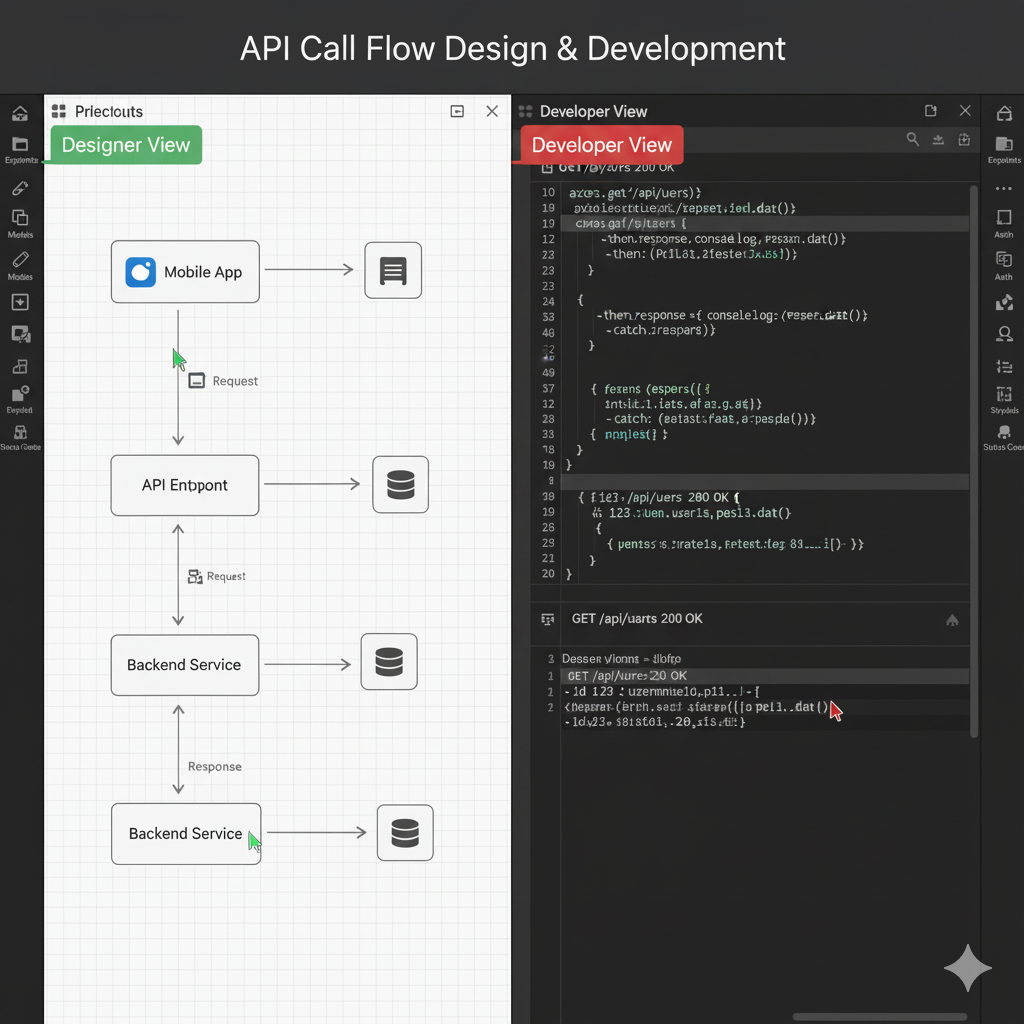
Task: Select the red Developer View tab
Action: click(x=602, y=145)
